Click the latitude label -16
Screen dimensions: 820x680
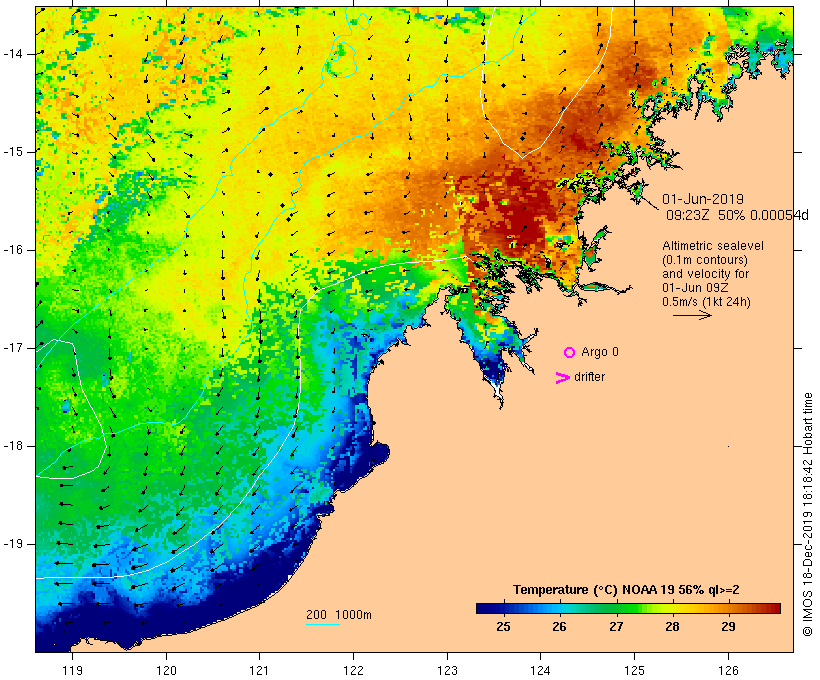coord(13,250)
